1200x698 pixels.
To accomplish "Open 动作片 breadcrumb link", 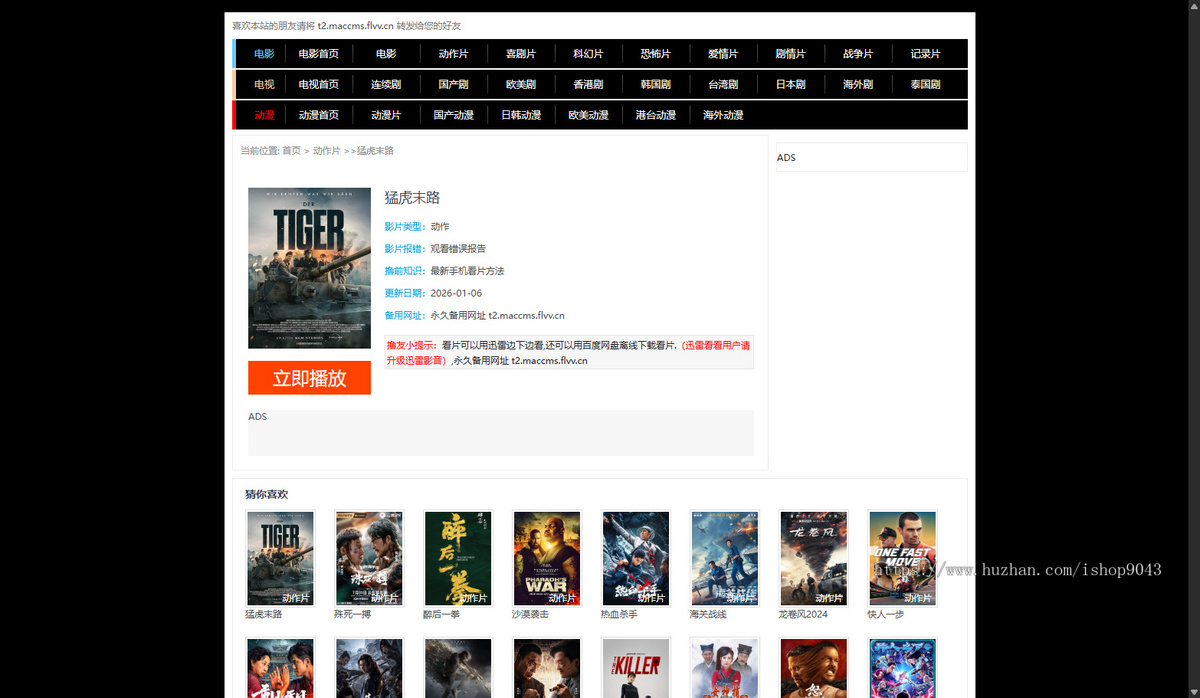I will 326,151.
